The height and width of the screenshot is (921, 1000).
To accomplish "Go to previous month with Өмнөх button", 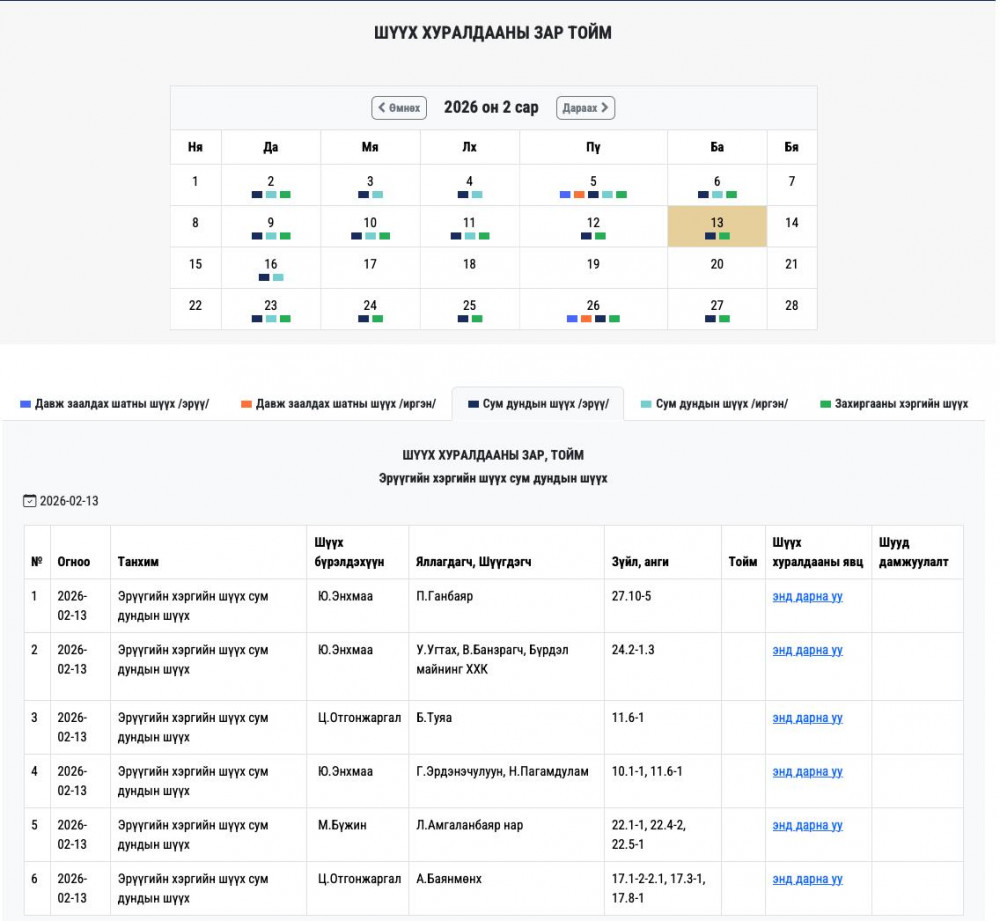I will (399, 108).
